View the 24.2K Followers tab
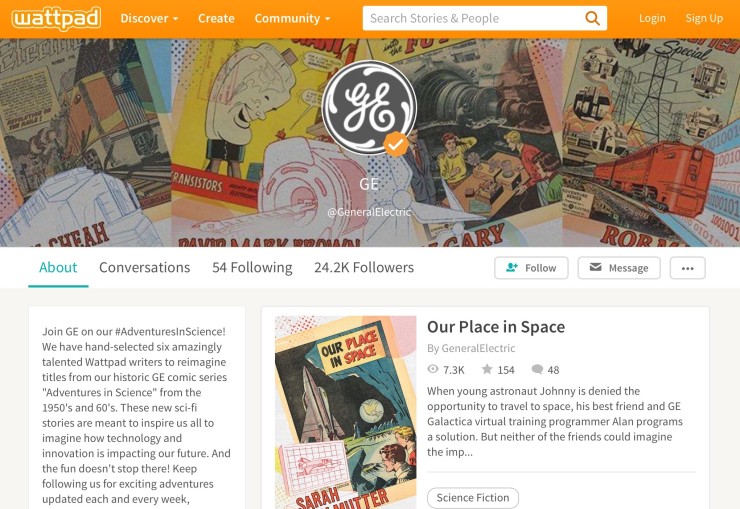The height and width of the screenshot is (509, 740). [x=364, y=267]
